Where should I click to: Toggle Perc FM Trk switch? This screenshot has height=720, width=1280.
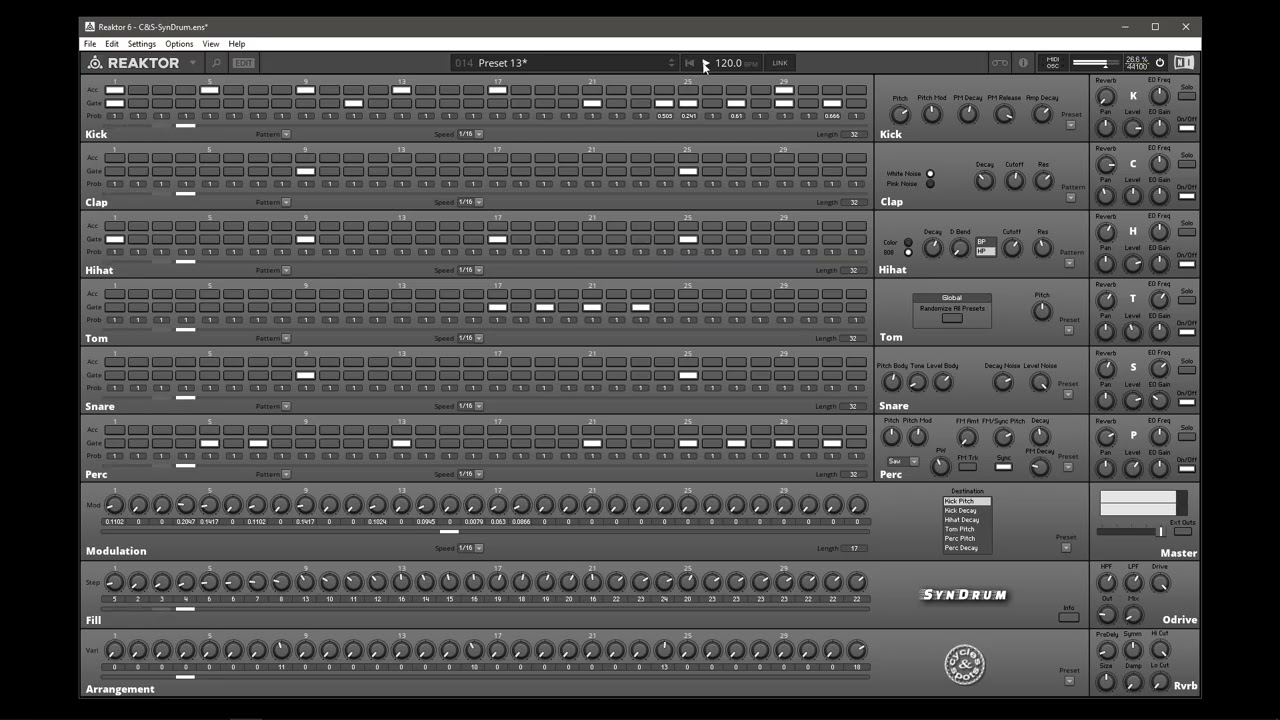coord(967,466)
